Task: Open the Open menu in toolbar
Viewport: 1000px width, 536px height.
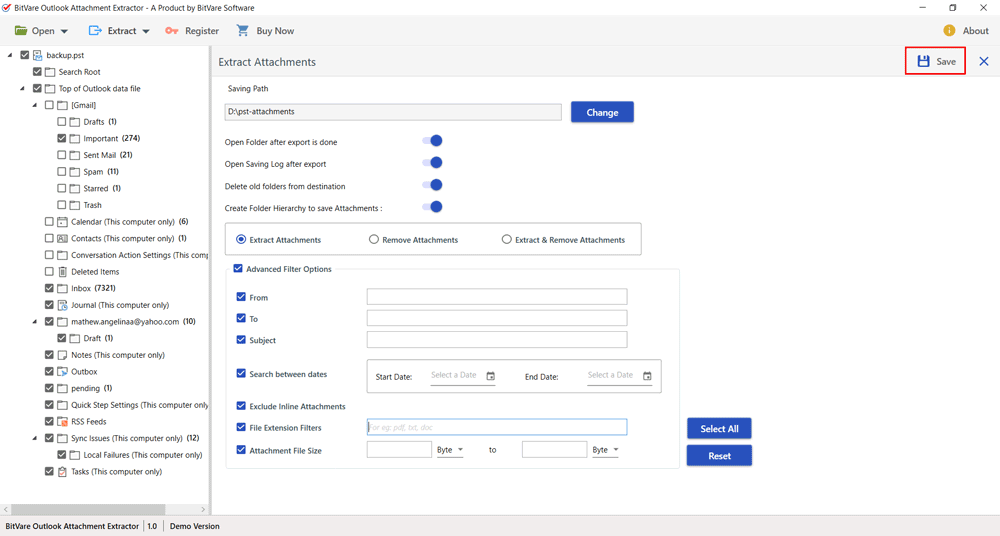Action: tap(42, 31)
